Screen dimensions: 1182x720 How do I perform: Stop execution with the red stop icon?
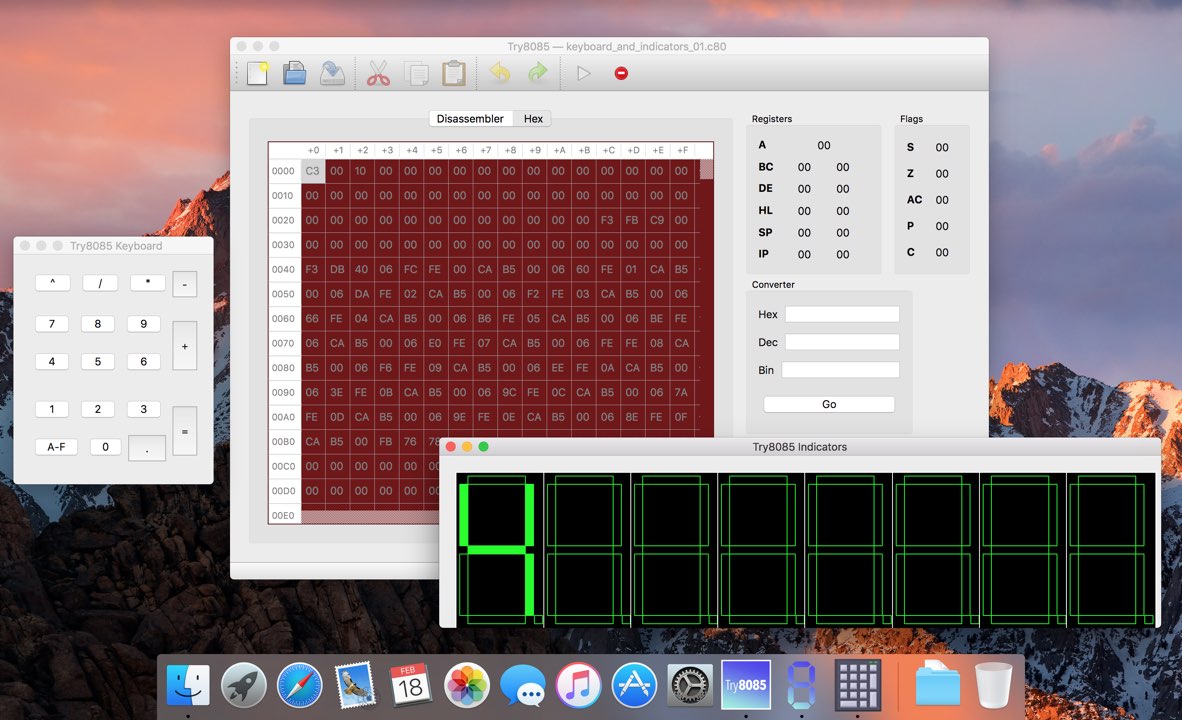[621, 73]
